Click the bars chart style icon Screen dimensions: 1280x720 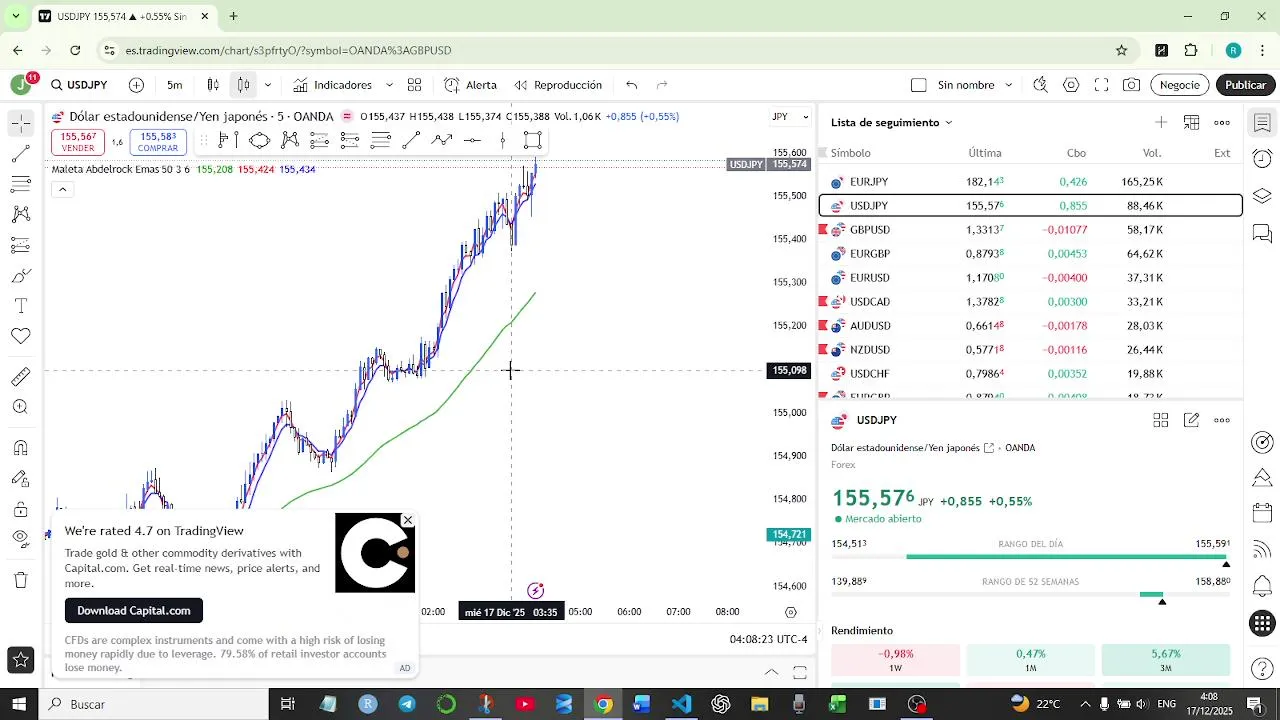pyautogui.click(x=213, y=85)
